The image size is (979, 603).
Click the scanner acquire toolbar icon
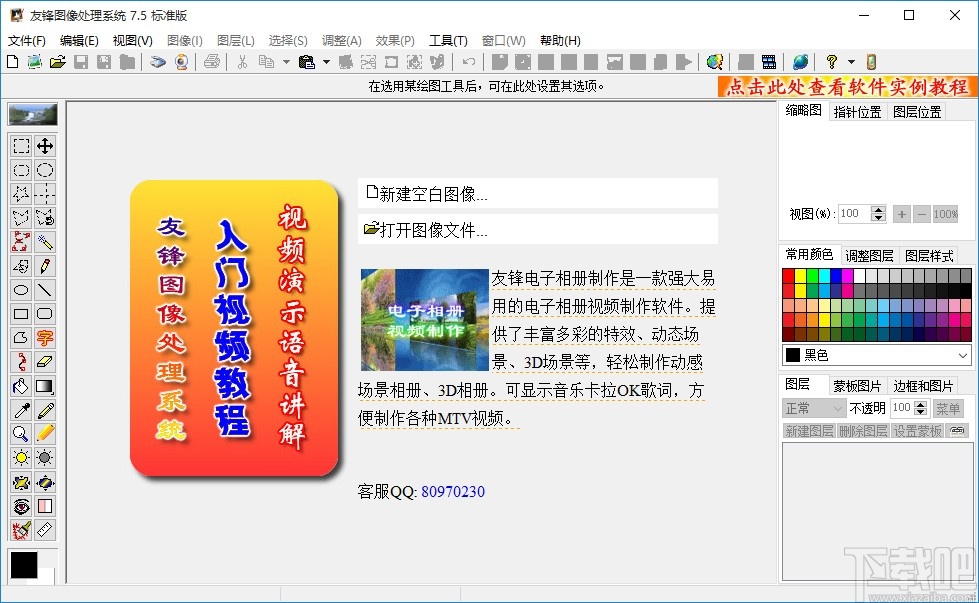coord(158,62)
